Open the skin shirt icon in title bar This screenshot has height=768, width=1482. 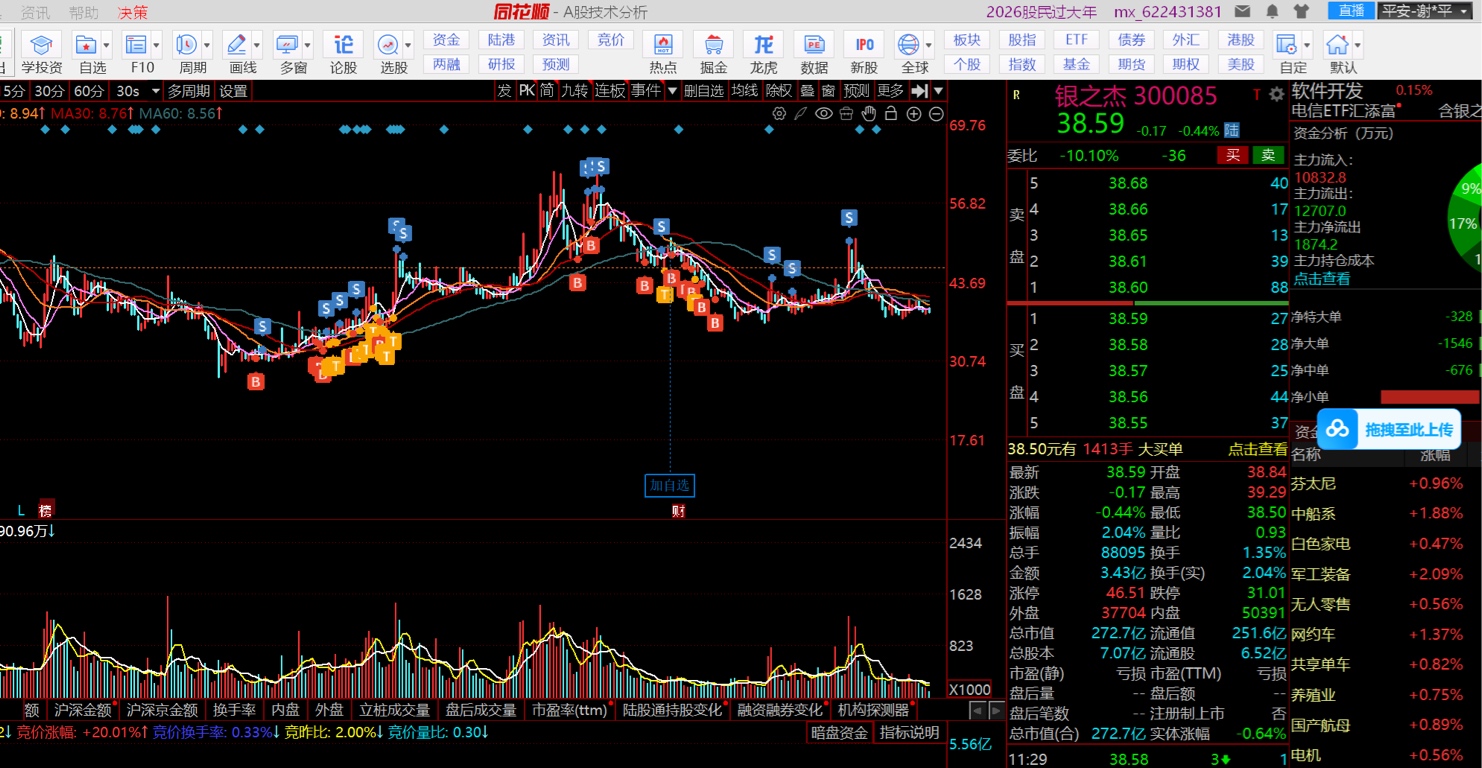(x=1301, y=11)
